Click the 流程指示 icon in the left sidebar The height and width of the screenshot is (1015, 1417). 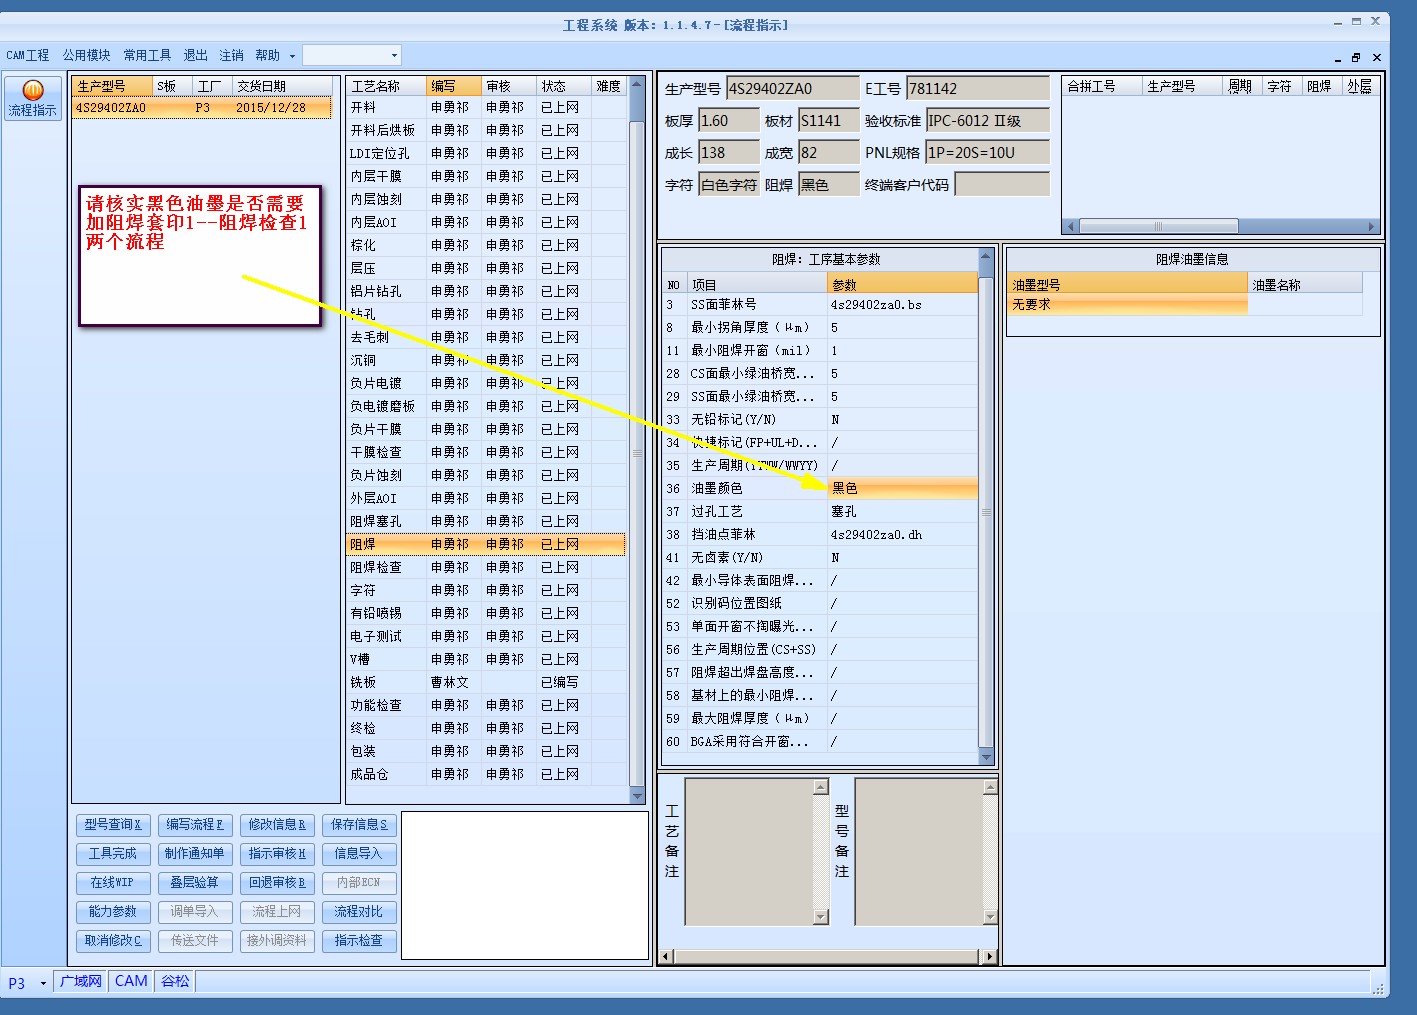(33, 98)
